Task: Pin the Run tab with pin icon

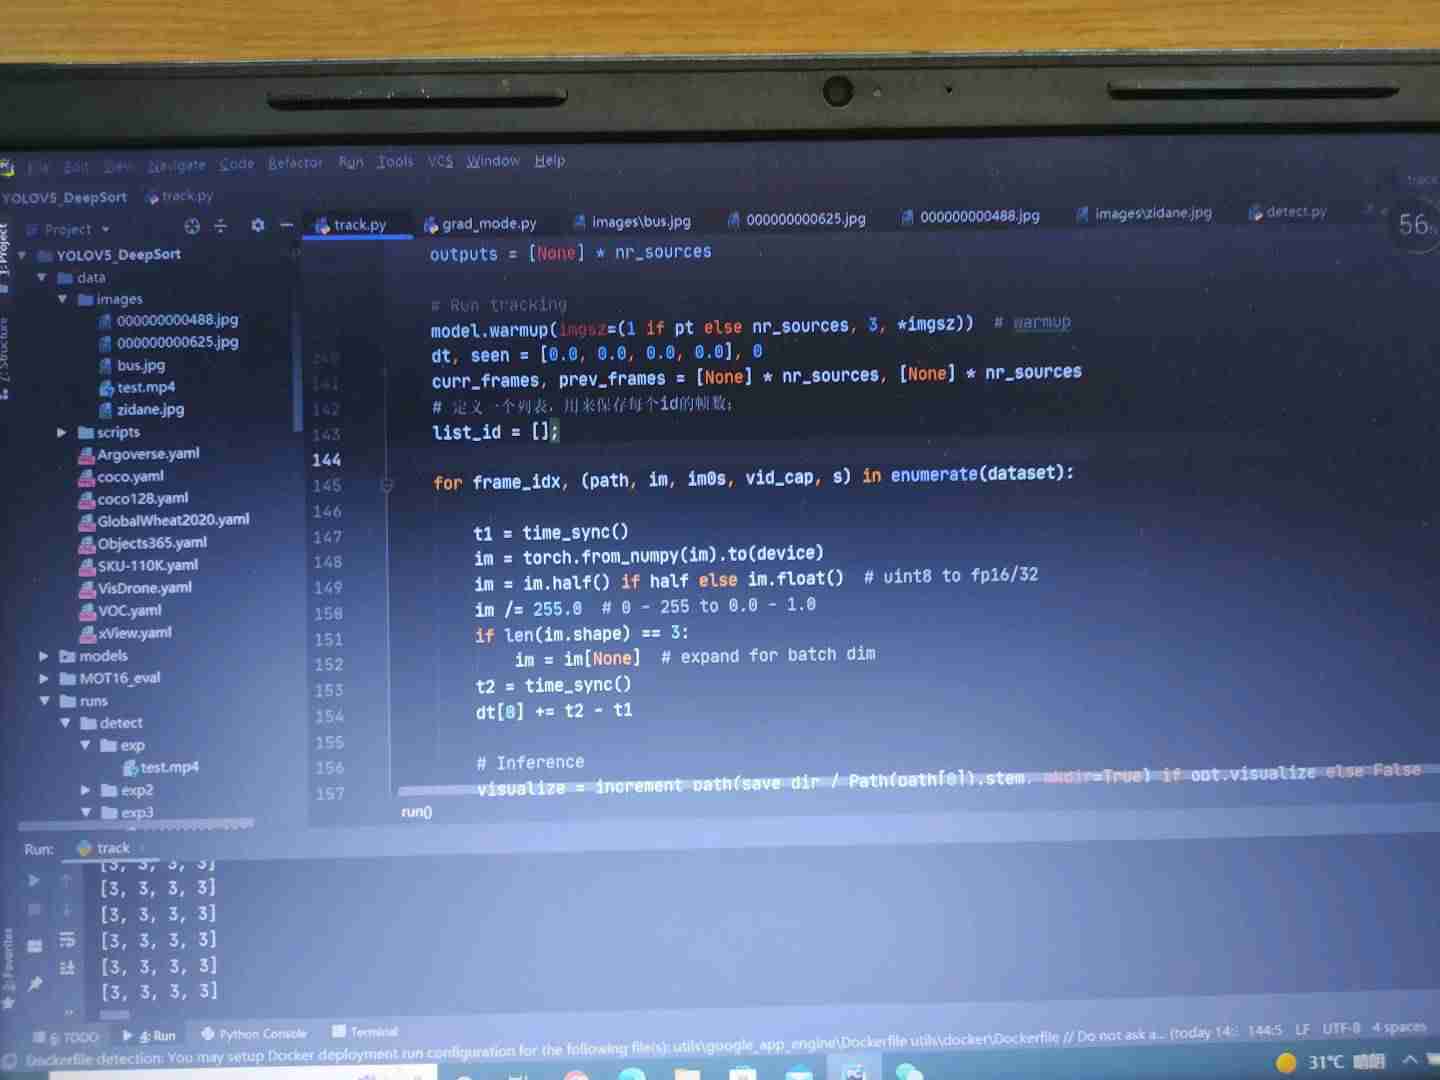Action: tap(35, 984)
